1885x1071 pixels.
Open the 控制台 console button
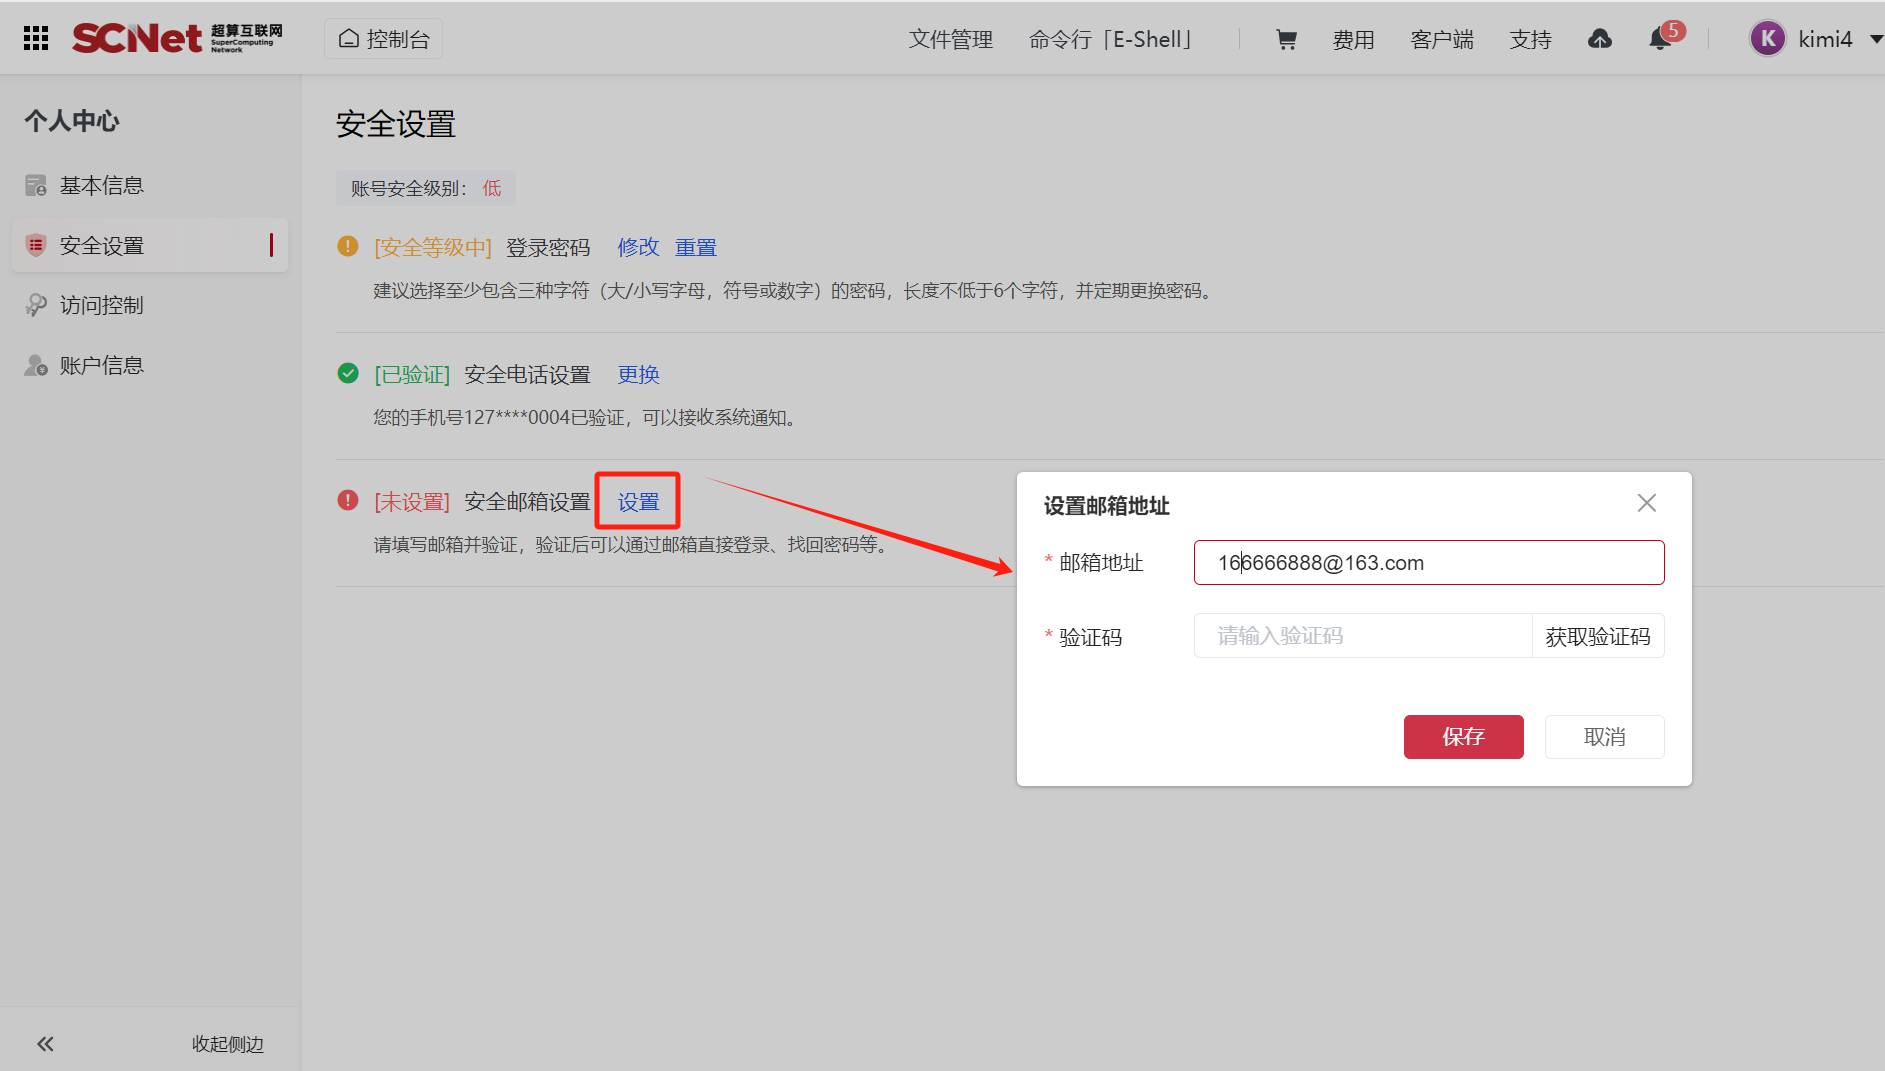pyautogui.click(x=384, y=39)
